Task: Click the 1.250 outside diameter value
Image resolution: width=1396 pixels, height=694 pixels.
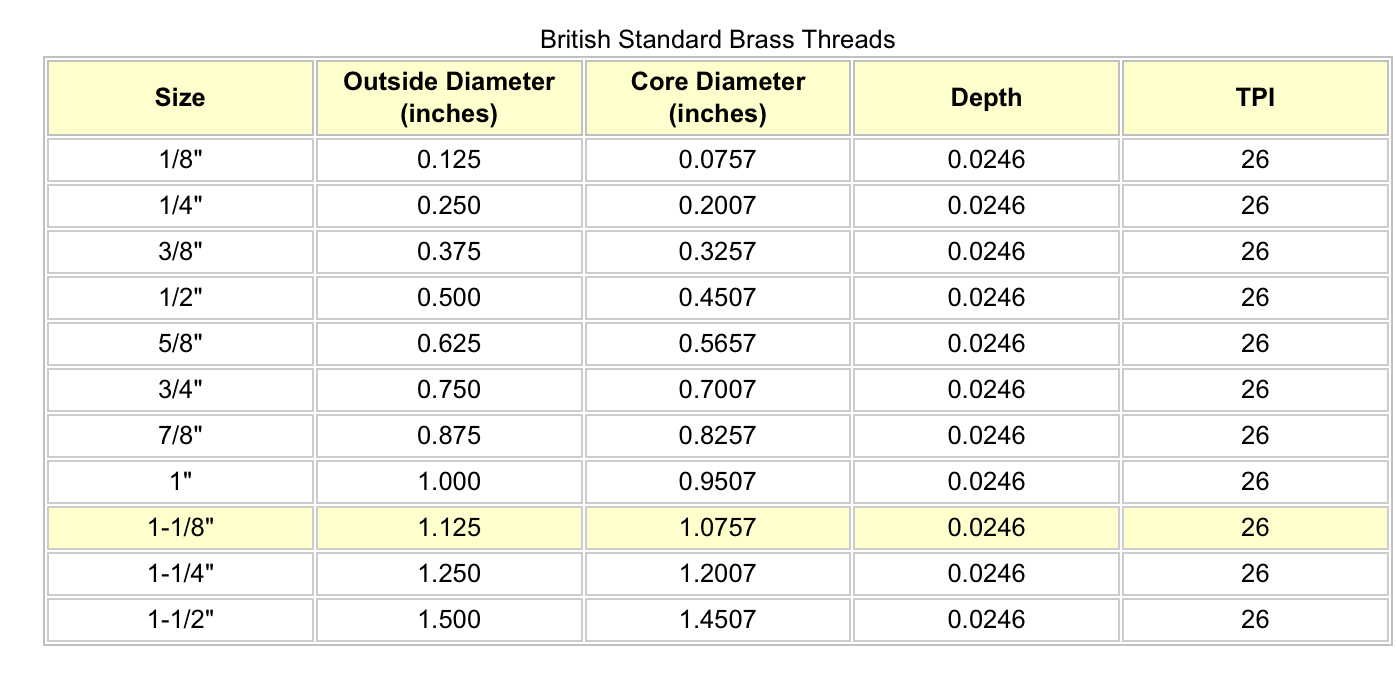Action: [449, 574]
